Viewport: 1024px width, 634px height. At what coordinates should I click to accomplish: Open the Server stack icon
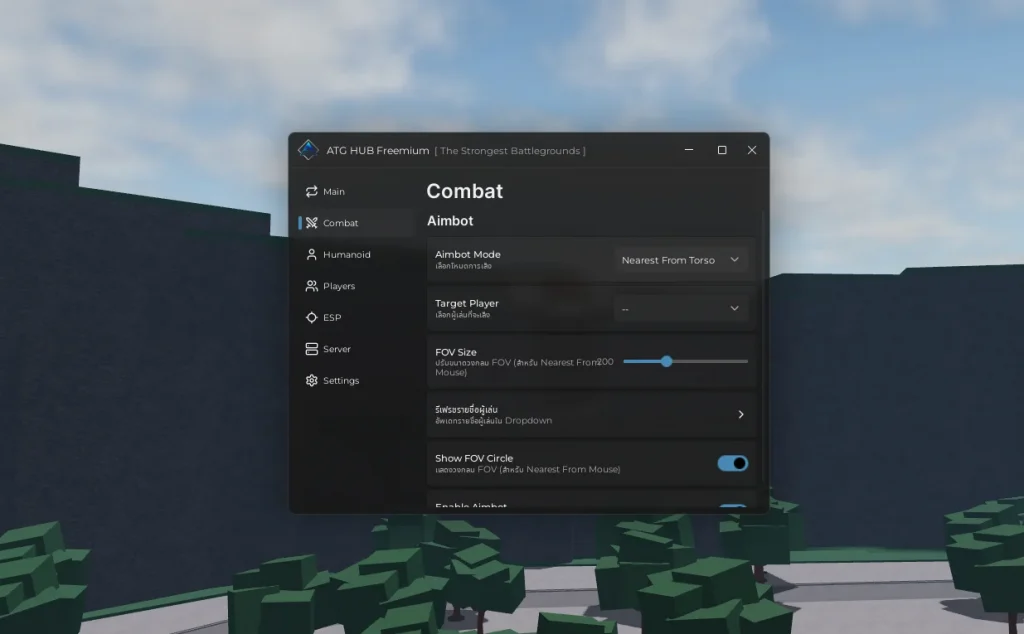(312, 349)
